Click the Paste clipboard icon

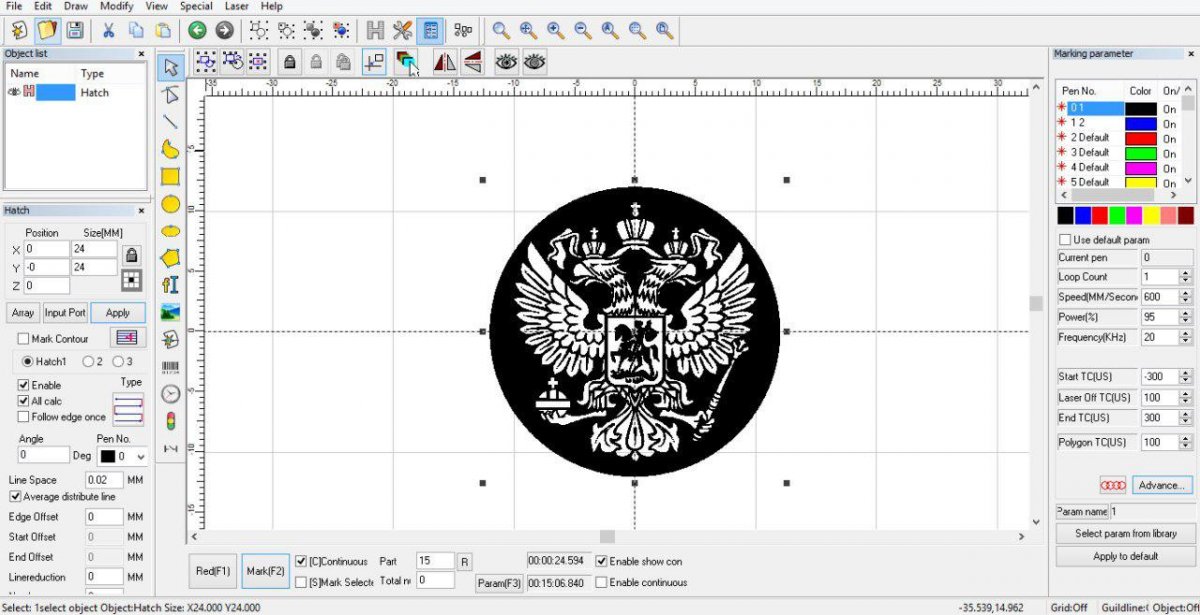tap(162, 31)
